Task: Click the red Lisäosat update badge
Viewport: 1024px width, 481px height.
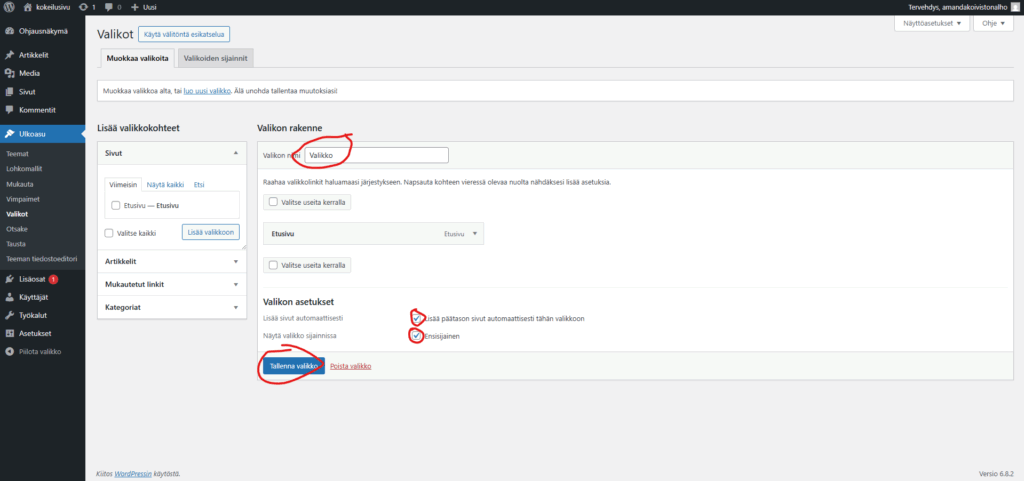Action: point(53,279)
